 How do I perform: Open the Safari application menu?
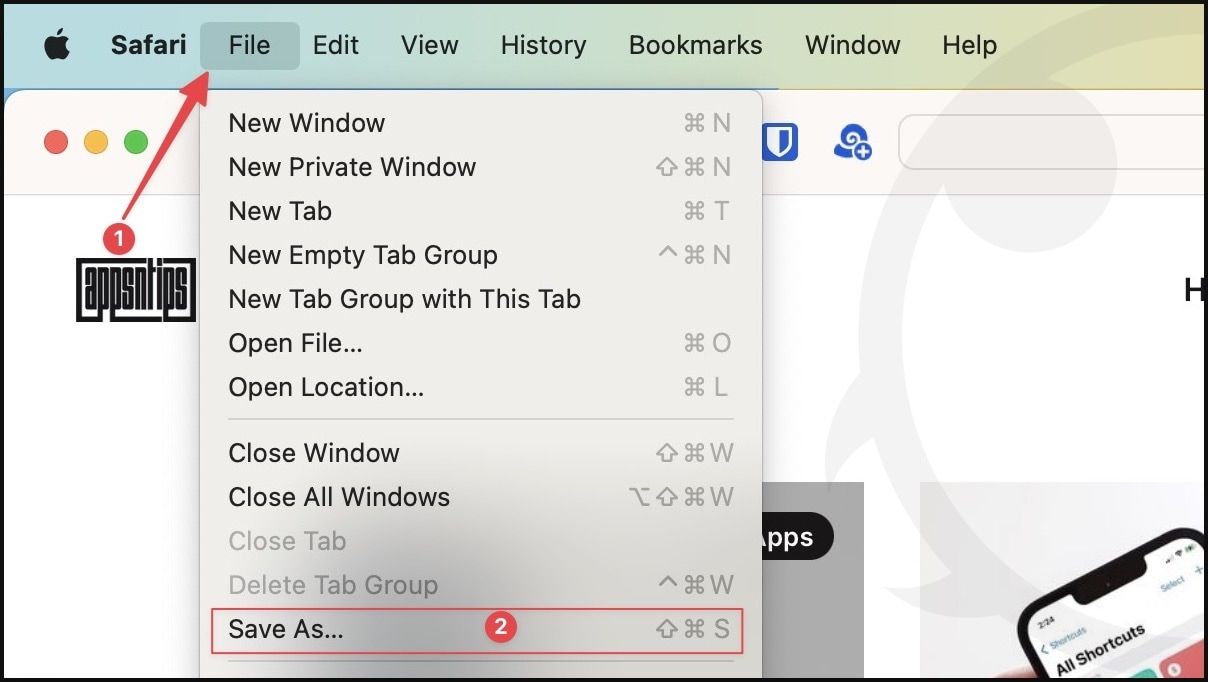pos(148,45)
